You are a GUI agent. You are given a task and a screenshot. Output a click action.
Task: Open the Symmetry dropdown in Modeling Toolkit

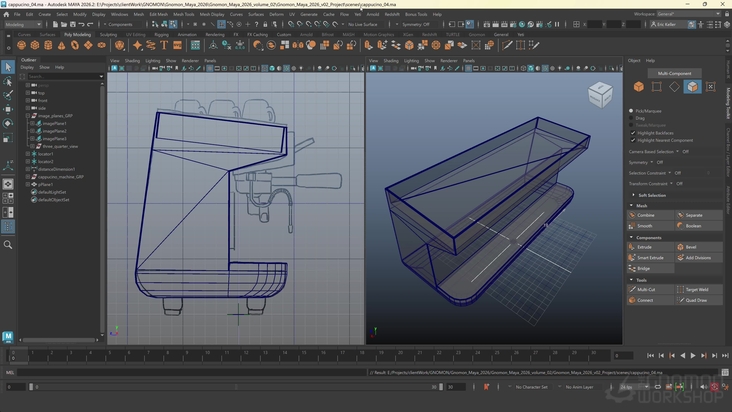652,162
